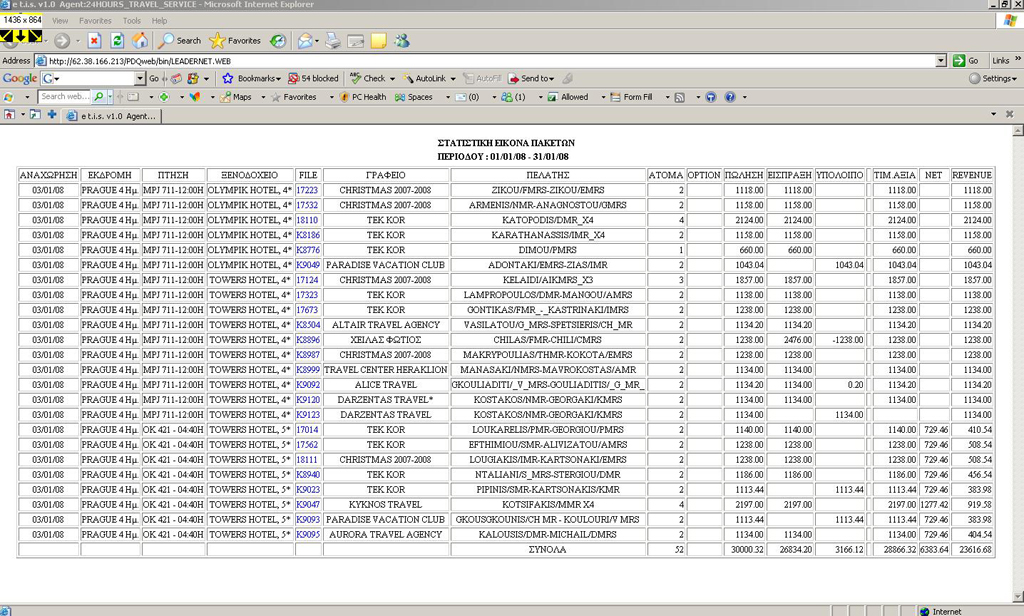1024x616 pixels.
Task: Click the AutoLink toolbar button
Action: pyautogui.click(x=424, y=78)
